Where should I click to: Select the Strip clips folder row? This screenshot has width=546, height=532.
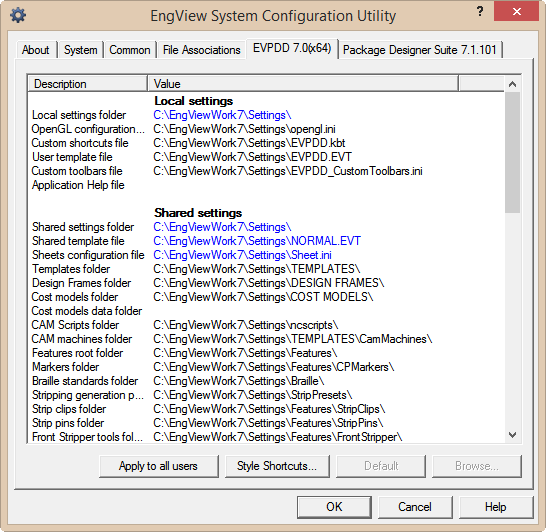click(266, 409)
